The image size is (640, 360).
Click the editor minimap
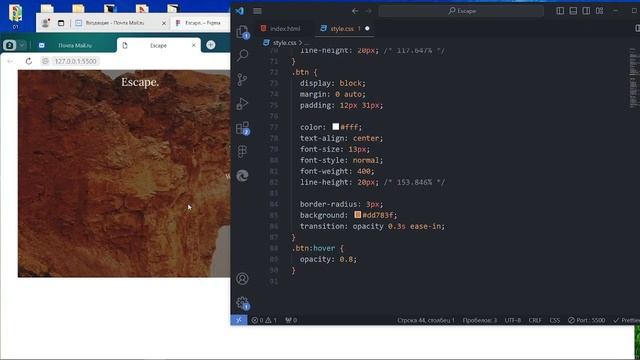[633, 78]
